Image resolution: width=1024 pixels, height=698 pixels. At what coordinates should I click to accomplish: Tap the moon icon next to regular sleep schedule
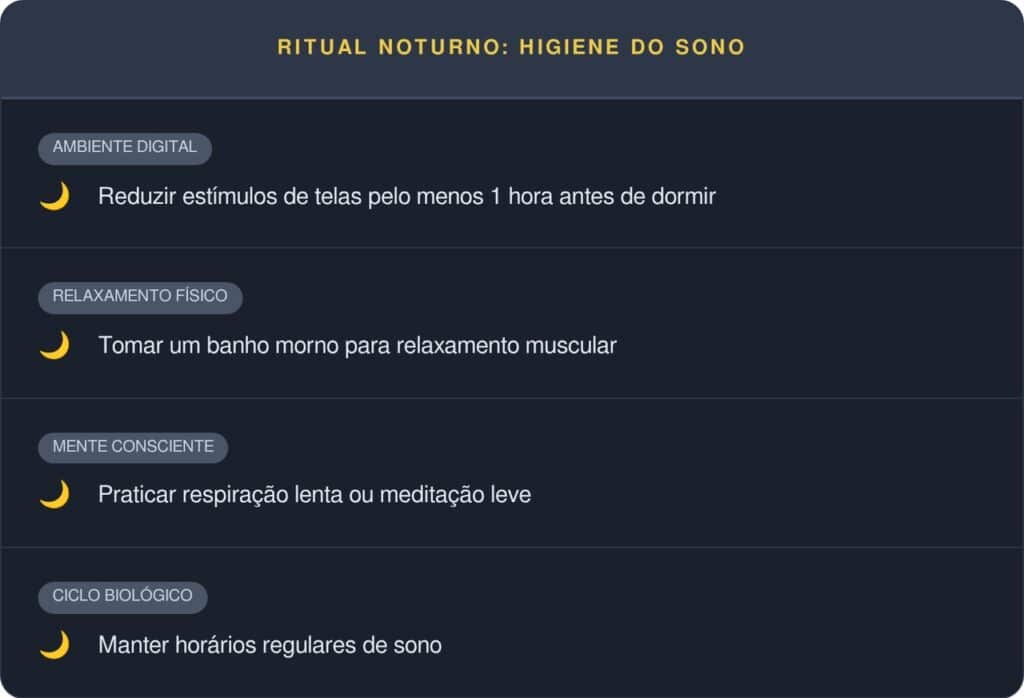[x=54, y=645]
